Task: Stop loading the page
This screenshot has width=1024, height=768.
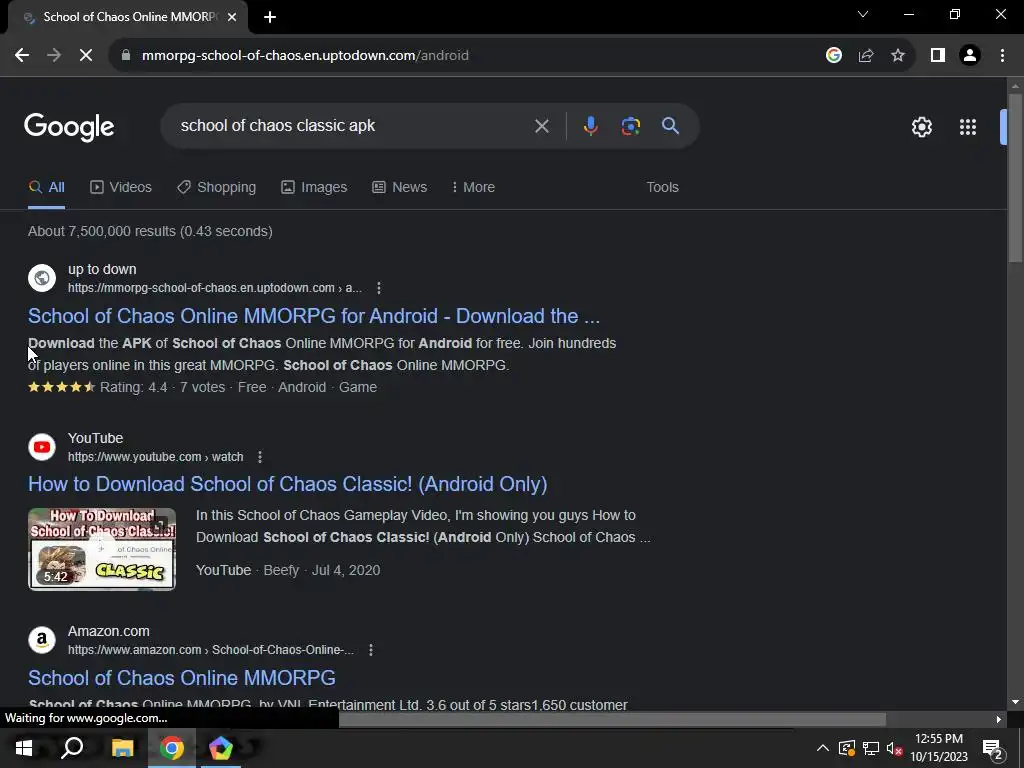Action: [86, 56]
